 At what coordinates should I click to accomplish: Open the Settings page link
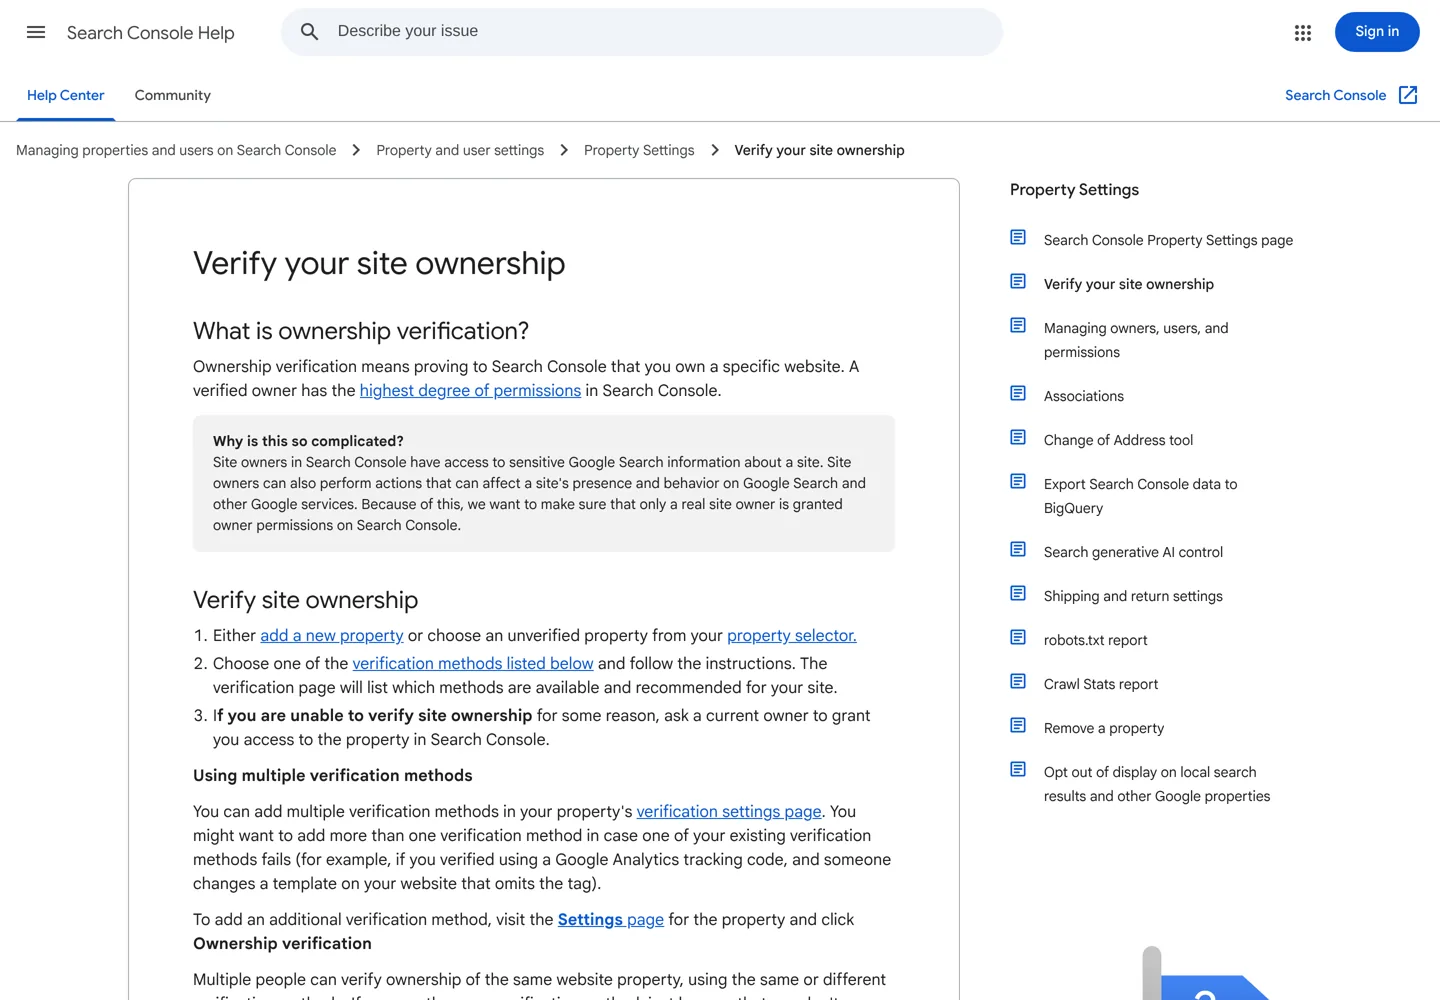[611, 920]
